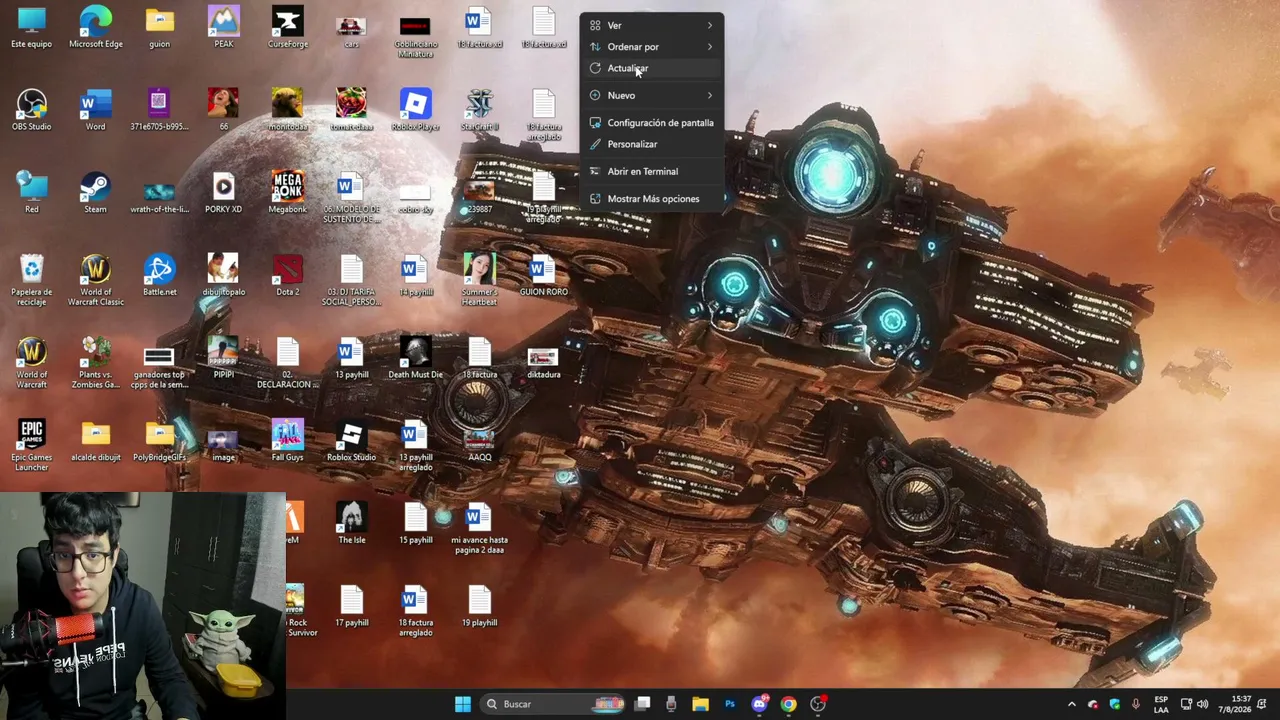Expand the Ver submenu in context menu
1280x720 pixels.
tap(651, 25)
